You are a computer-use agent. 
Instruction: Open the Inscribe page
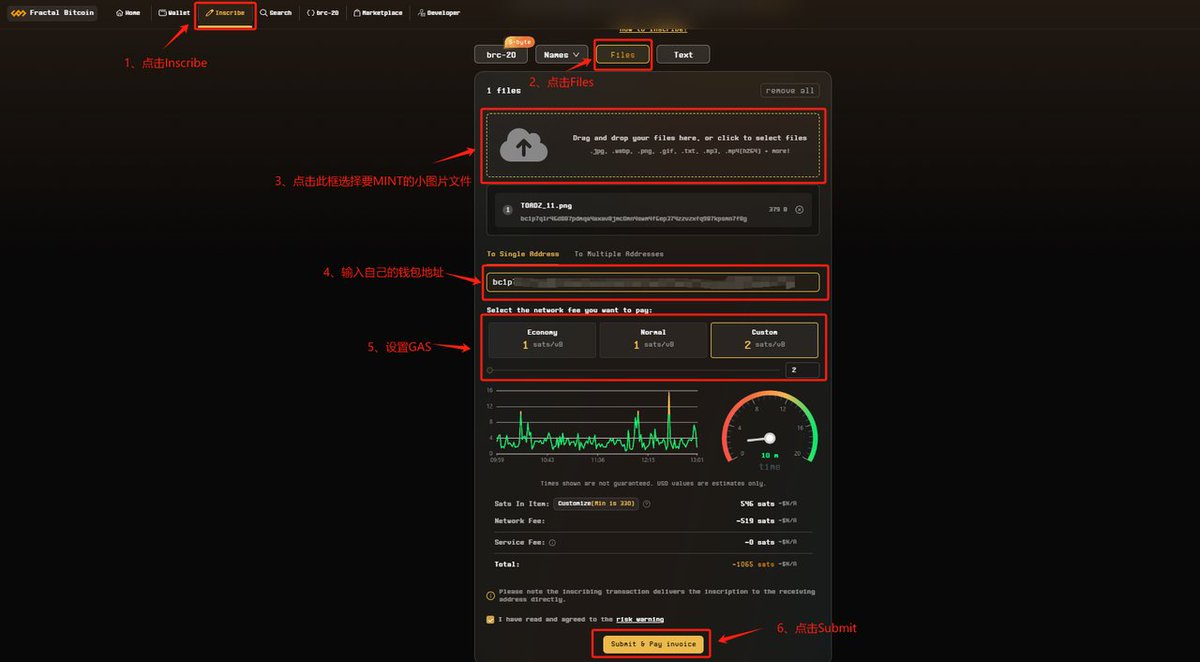coord(225,13)
